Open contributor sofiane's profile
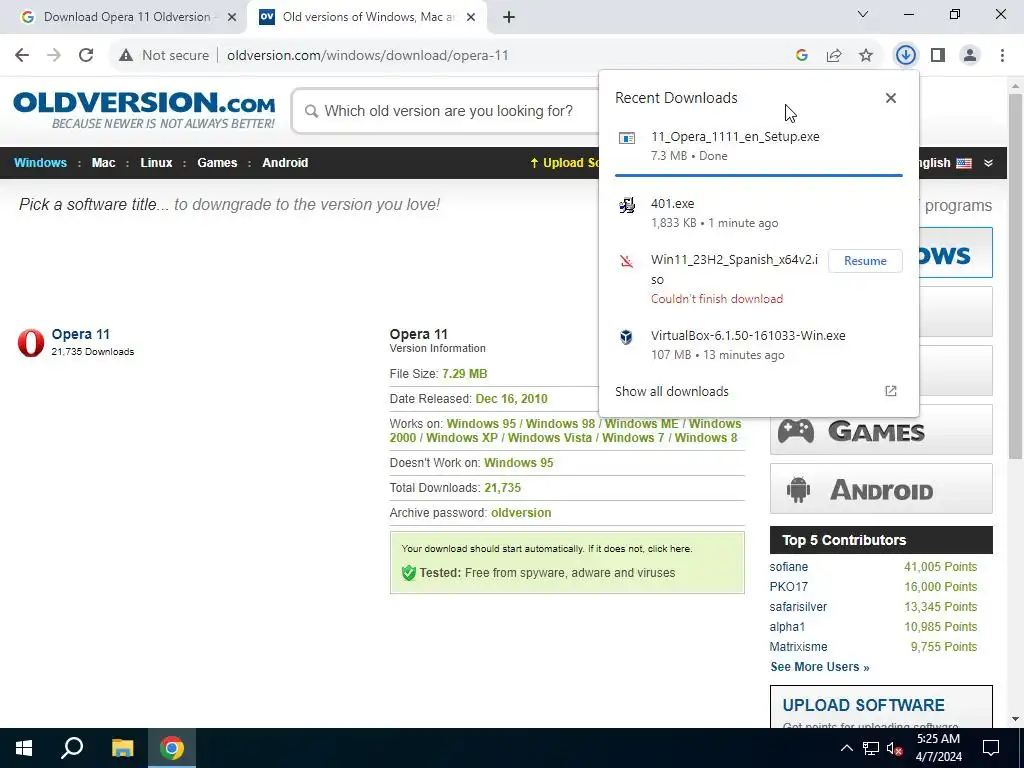Screen dimensions: 1024x768 [x=788, y=567]
